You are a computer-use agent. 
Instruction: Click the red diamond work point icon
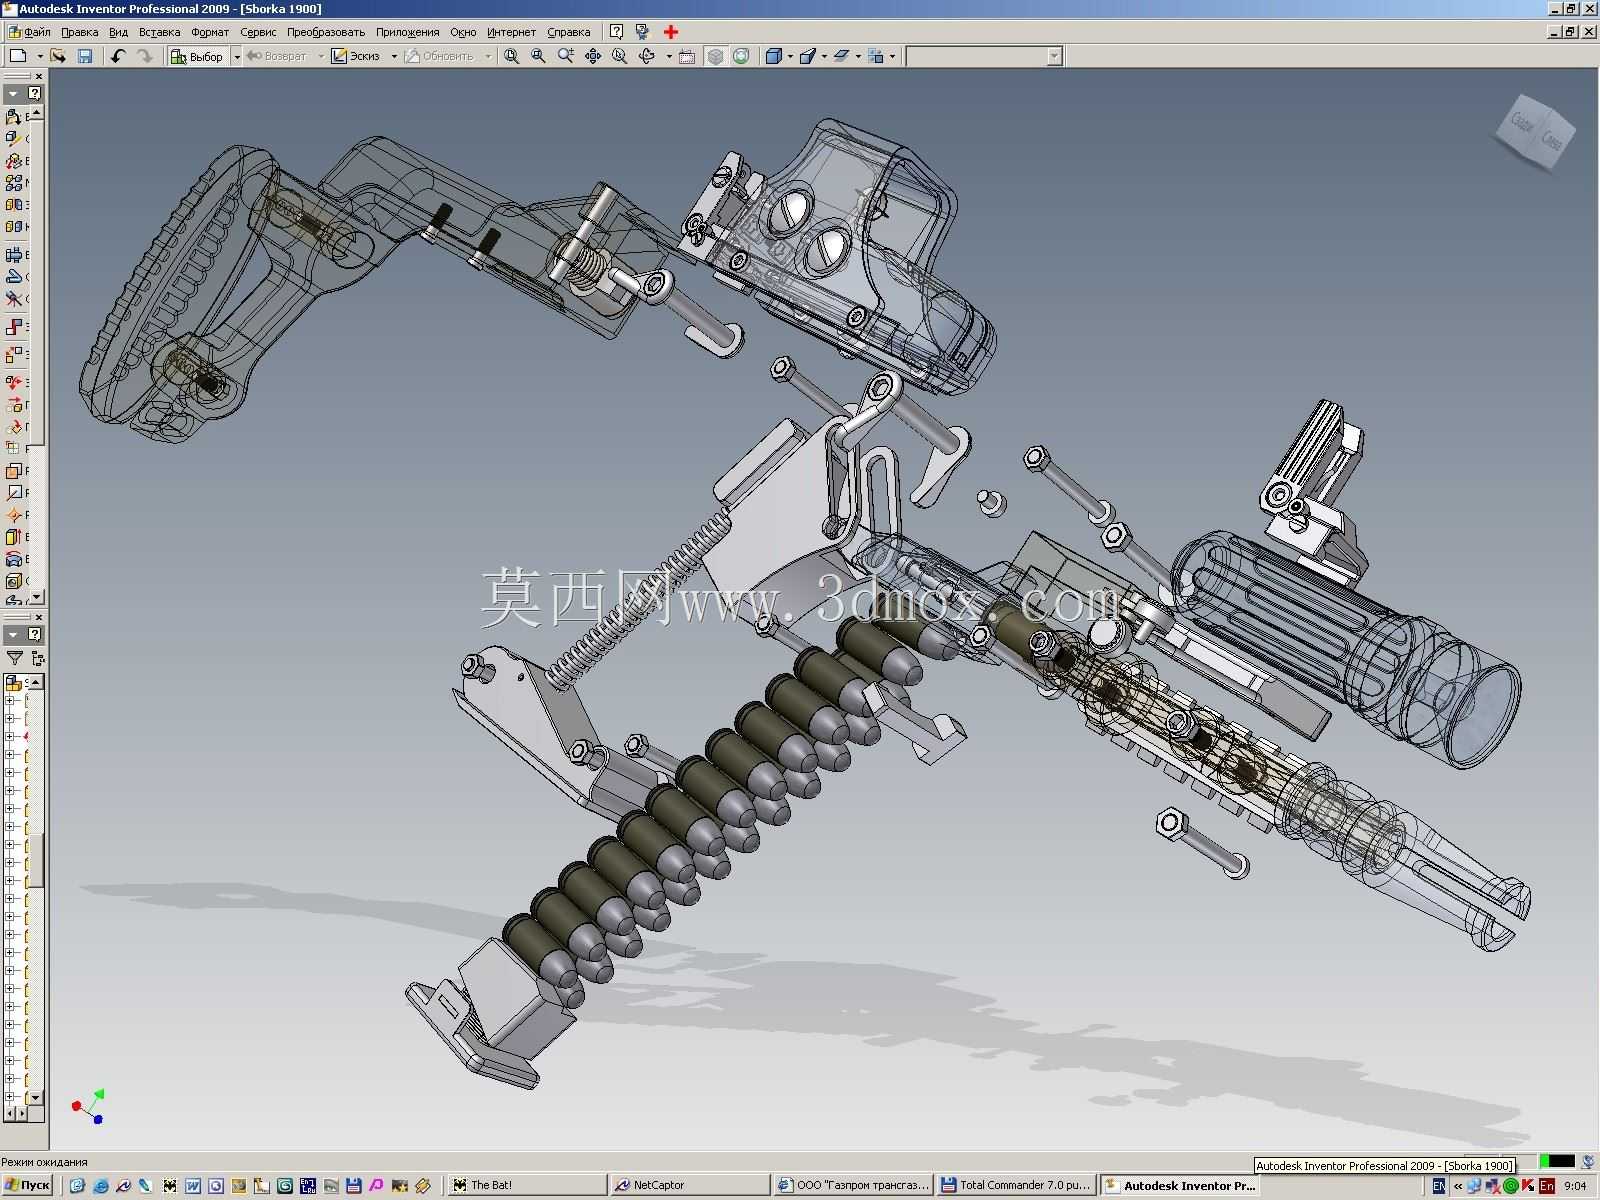pyautogui.click(x=14, y=515)
